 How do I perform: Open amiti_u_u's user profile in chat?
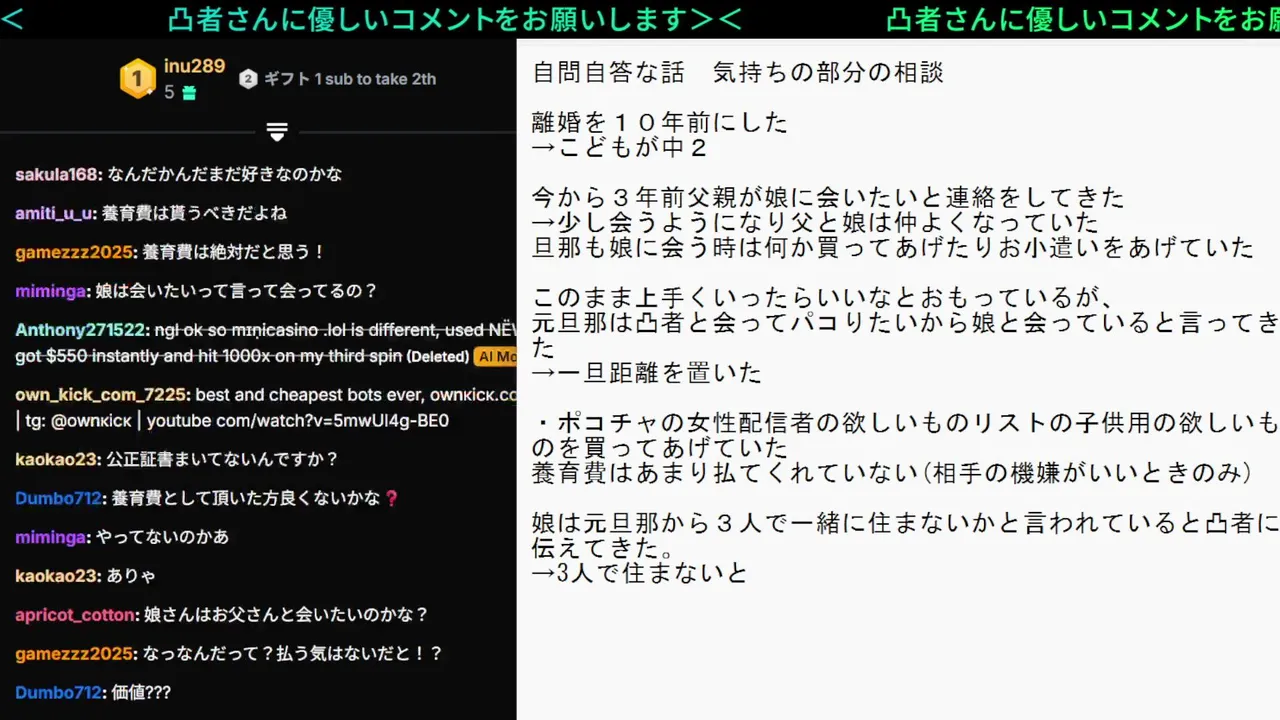click(54, 213)
